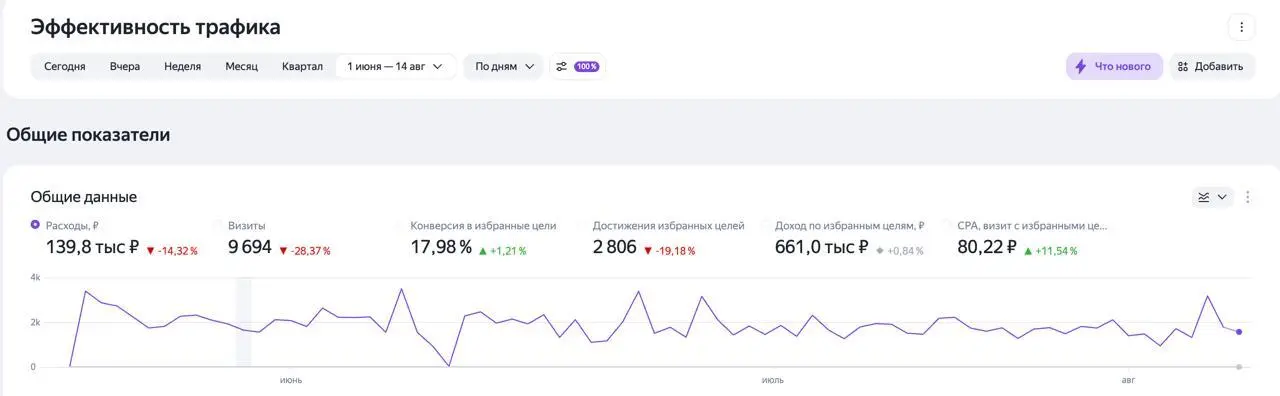Click the 80,22 ₽ CPA value
The image size is (1280, 396).
coord(987,247)
